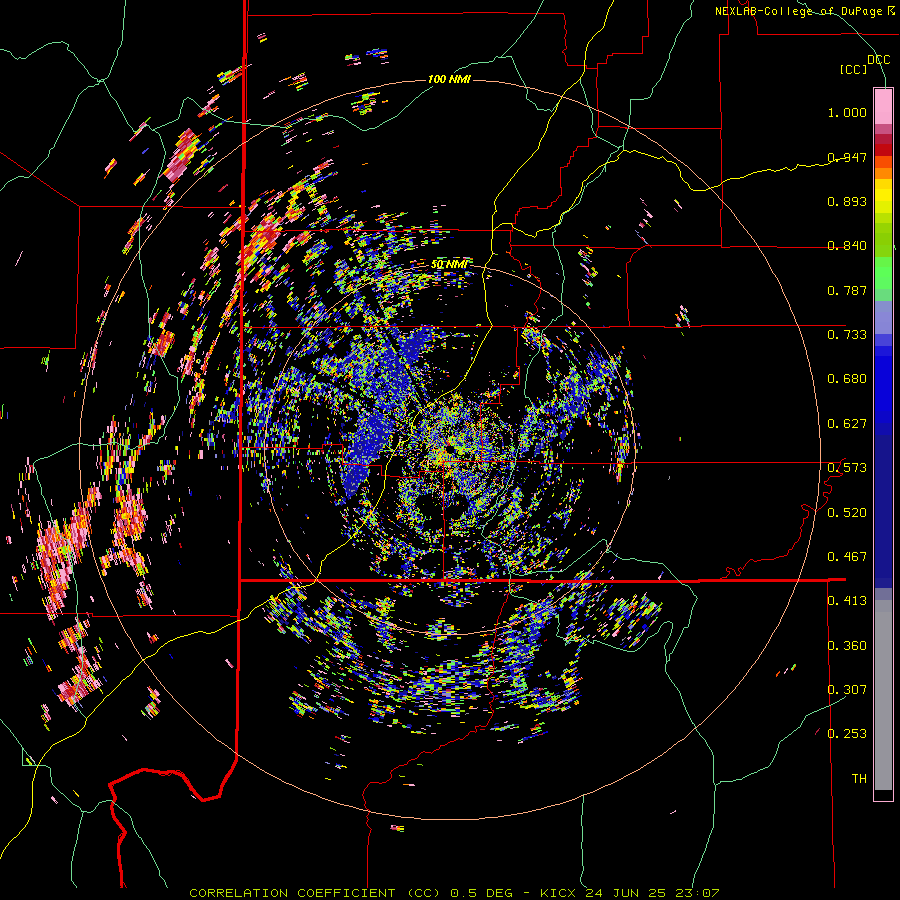Image resolution: width=900 pixels, height=900 pixels.
Task: Select the 0.360 scale value
Action: click(847, 646)
